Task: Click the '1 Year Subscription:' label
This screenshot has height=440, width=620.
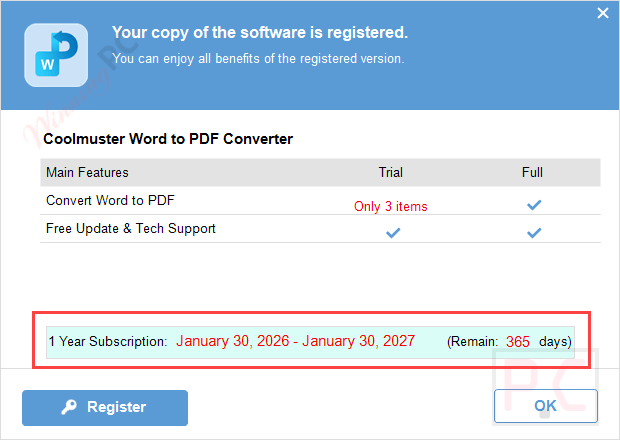Action: [x=108, y=341]
